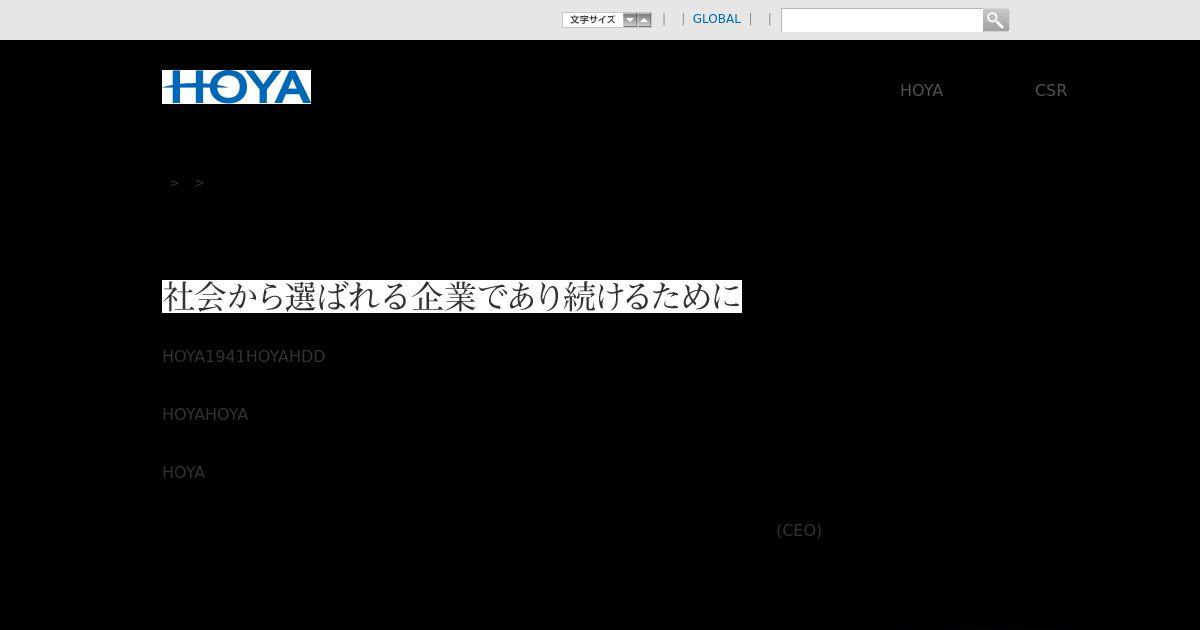Image resolution: width=1200 pixels, height=630 pixels.
Task: Click the magnifier search button
Action: (995, 20)
